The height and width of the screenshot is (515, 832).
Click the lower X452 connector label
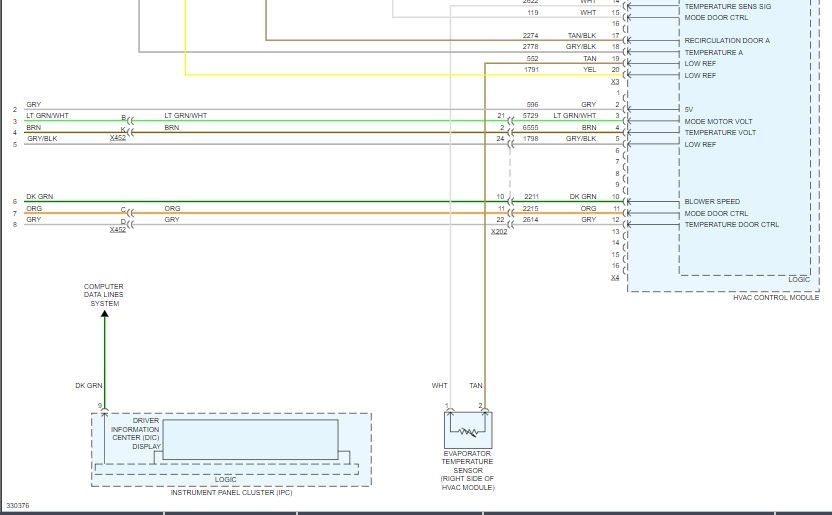[118, 229]
